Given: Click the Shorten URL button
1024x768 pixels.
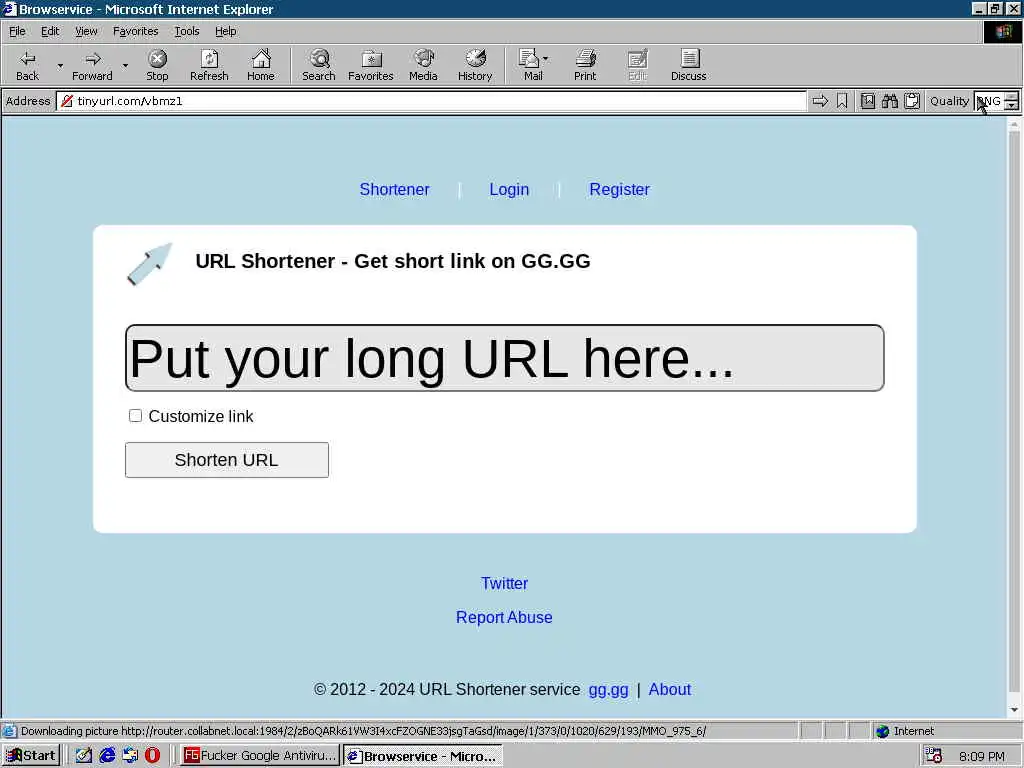Looking at the screenshot, I should click(x=227, y=460).
